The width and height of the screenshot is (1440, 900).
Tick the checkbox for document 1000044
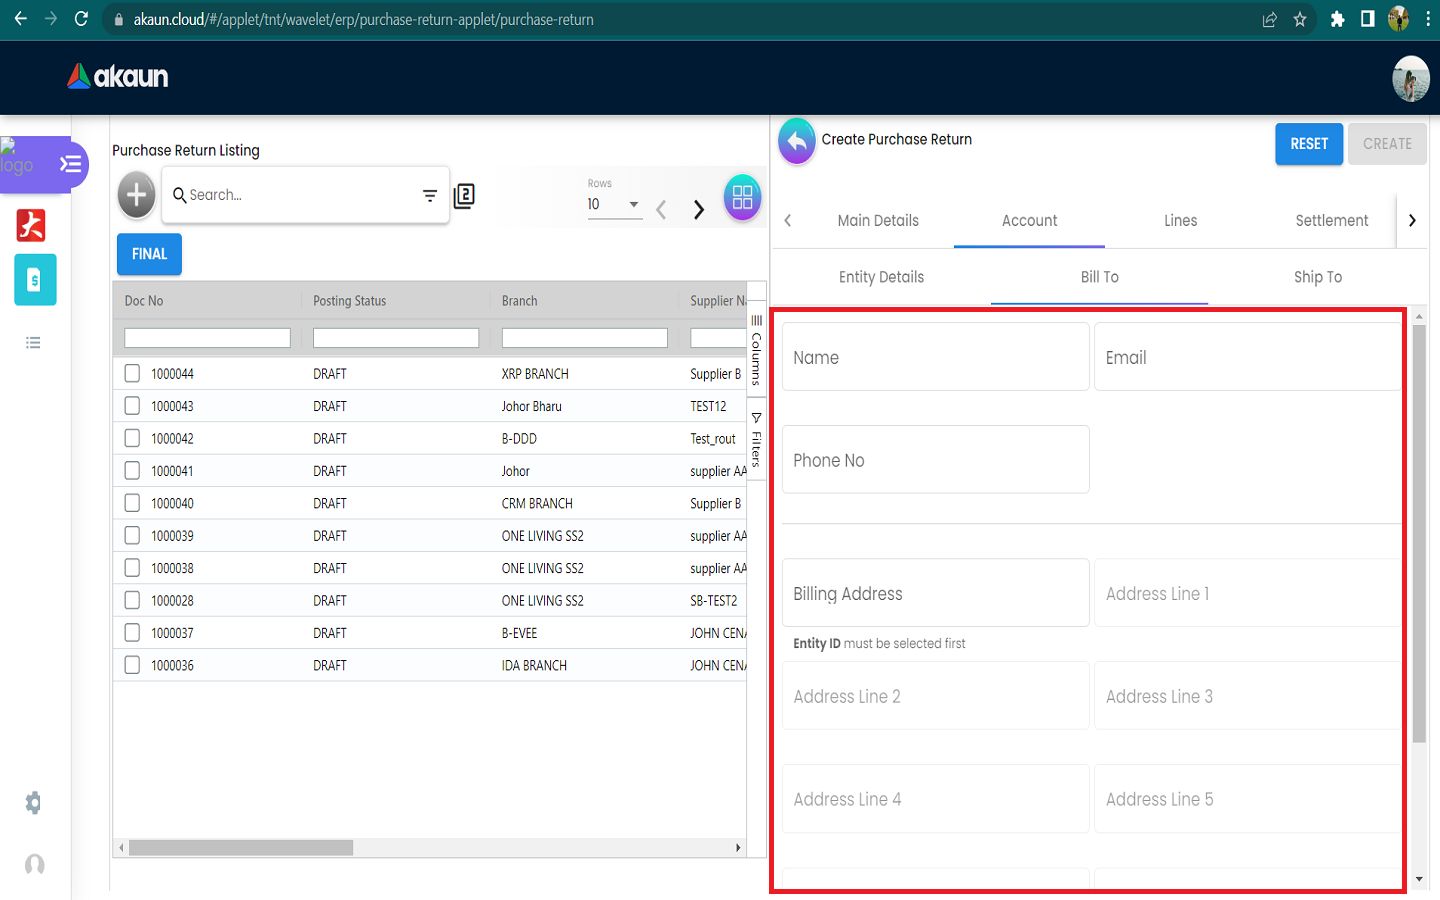pos(132,374)
